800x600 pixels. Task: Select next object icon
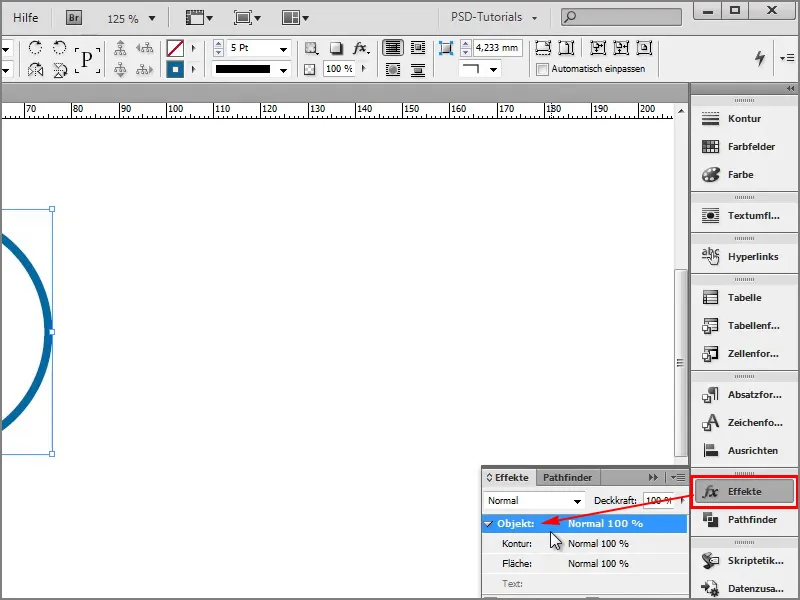[x=145, y=69]
